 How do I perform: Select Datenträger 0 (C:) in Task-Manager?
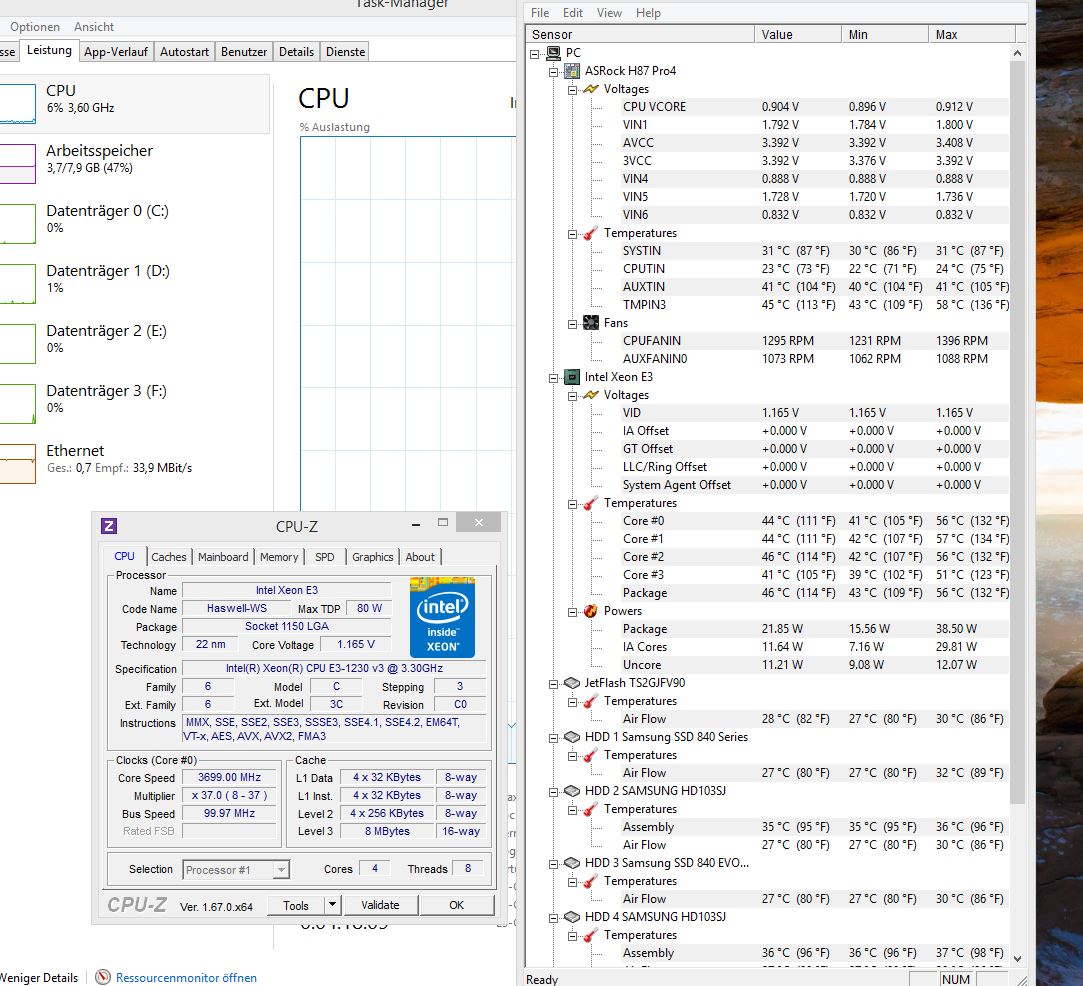click(x=108, y=218)
